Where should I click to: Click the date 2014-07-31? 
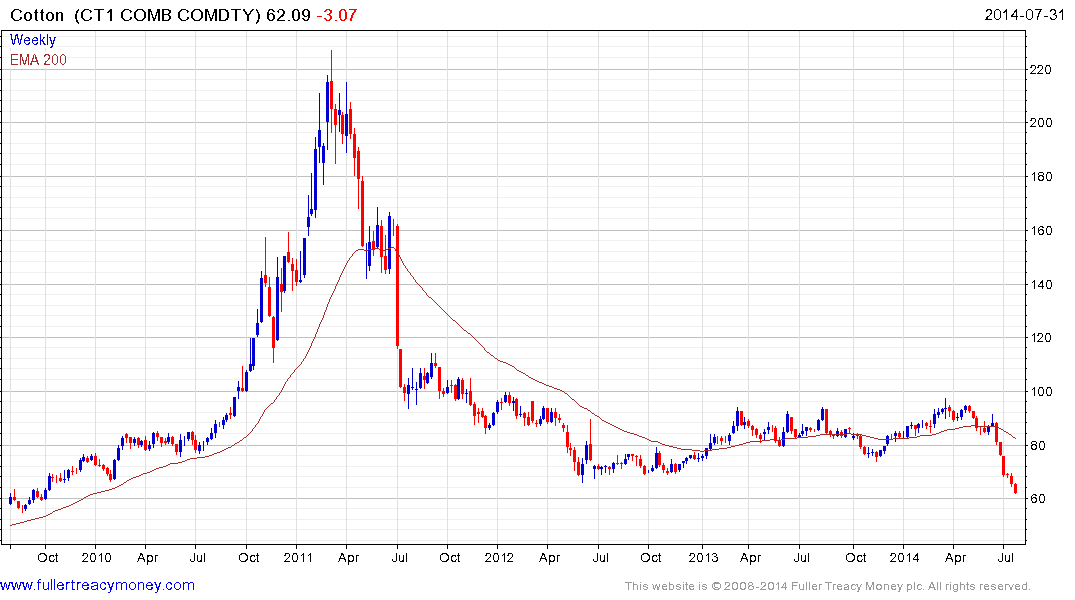pos(1024,14)
